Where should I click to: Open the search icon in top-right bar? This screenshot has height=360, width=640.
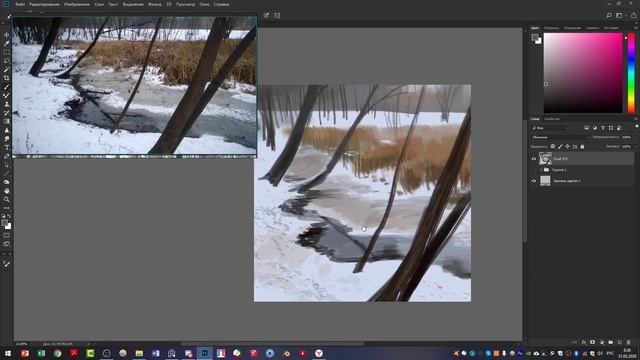[609, 16]
